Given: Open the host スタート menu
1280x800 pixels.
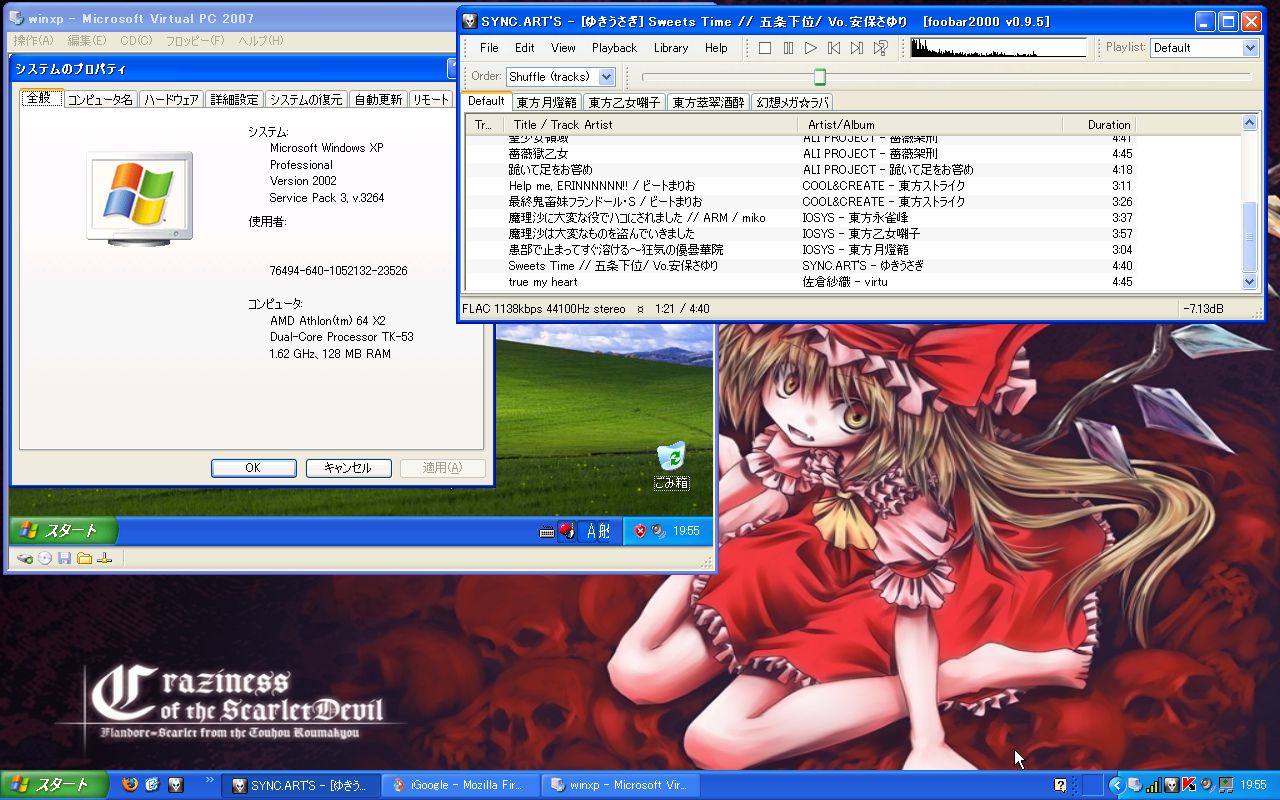Looking at the screenshot, I should (52, 785).
